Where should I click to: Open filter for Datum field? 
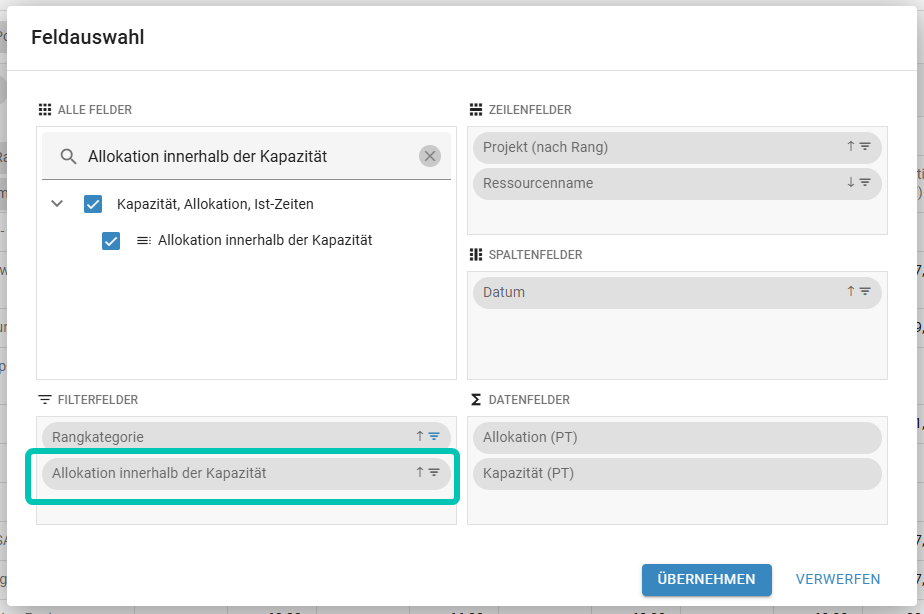click(865, 291)
